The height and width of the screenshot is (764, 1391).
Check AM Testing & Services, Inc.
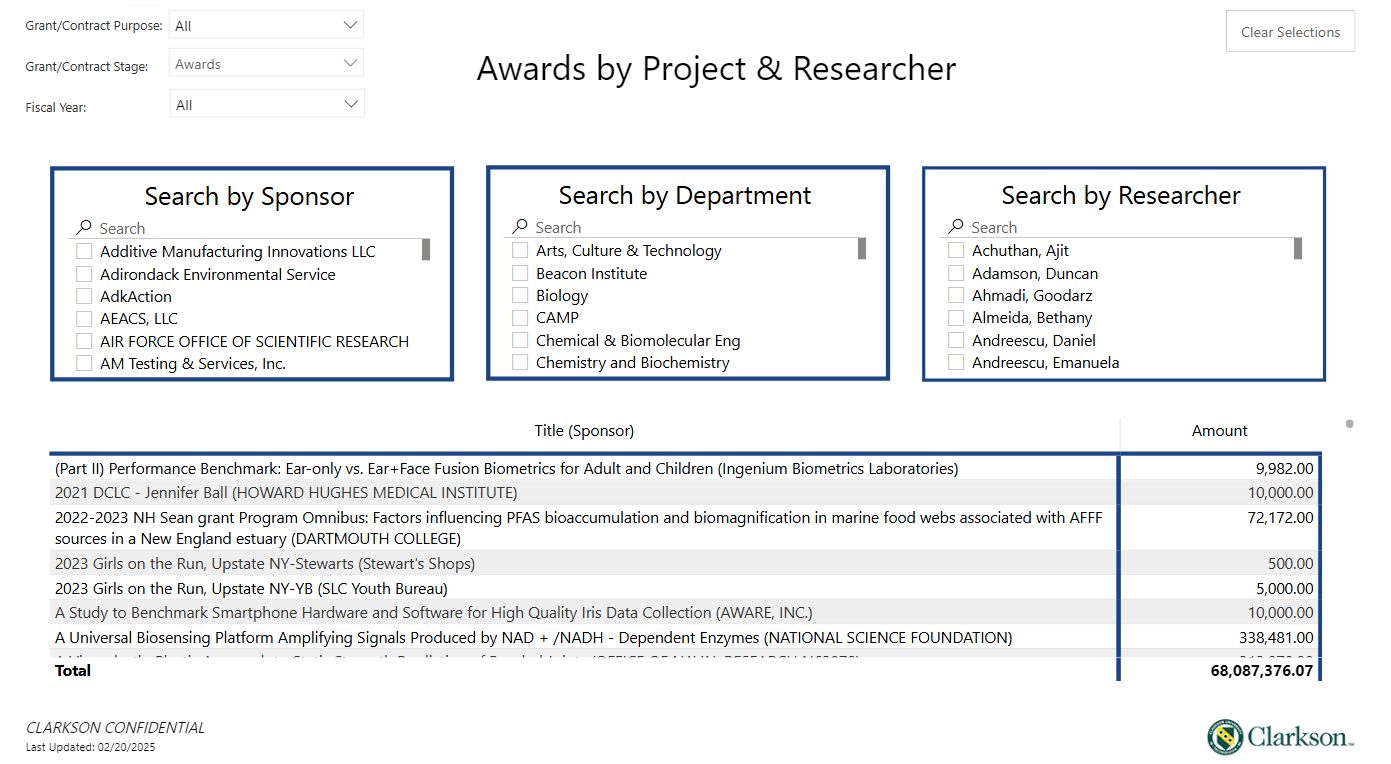point(84,364)
